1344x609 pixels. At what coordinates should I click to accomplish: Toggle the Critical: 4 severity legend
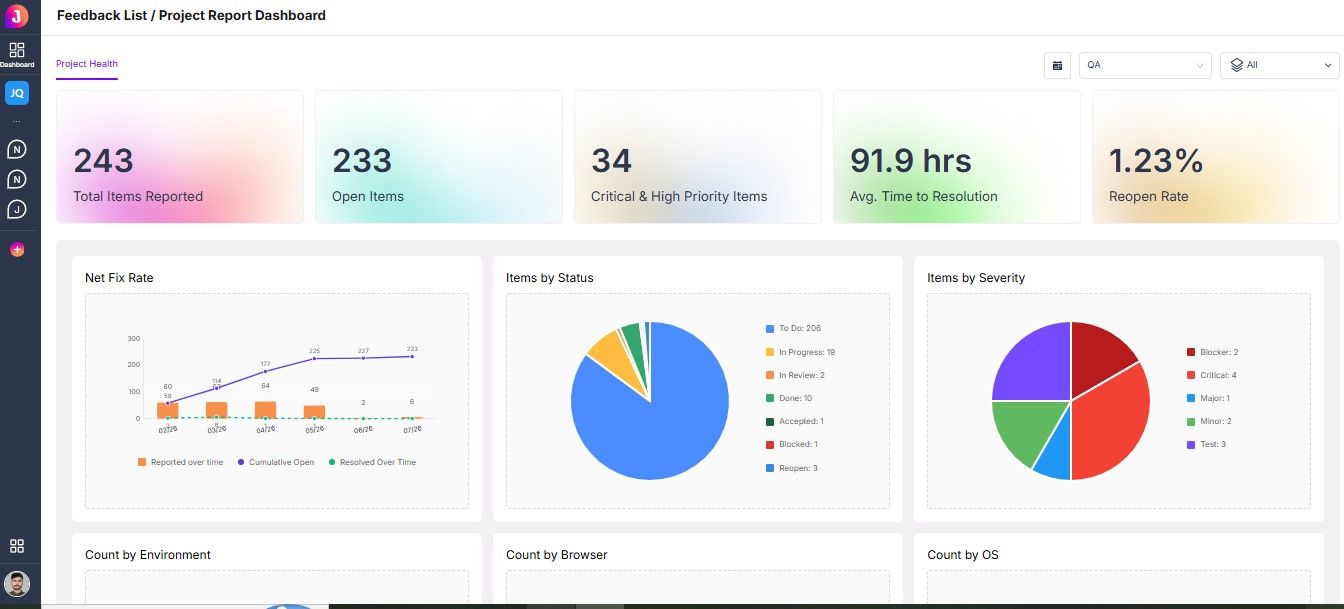[1211, 375]
